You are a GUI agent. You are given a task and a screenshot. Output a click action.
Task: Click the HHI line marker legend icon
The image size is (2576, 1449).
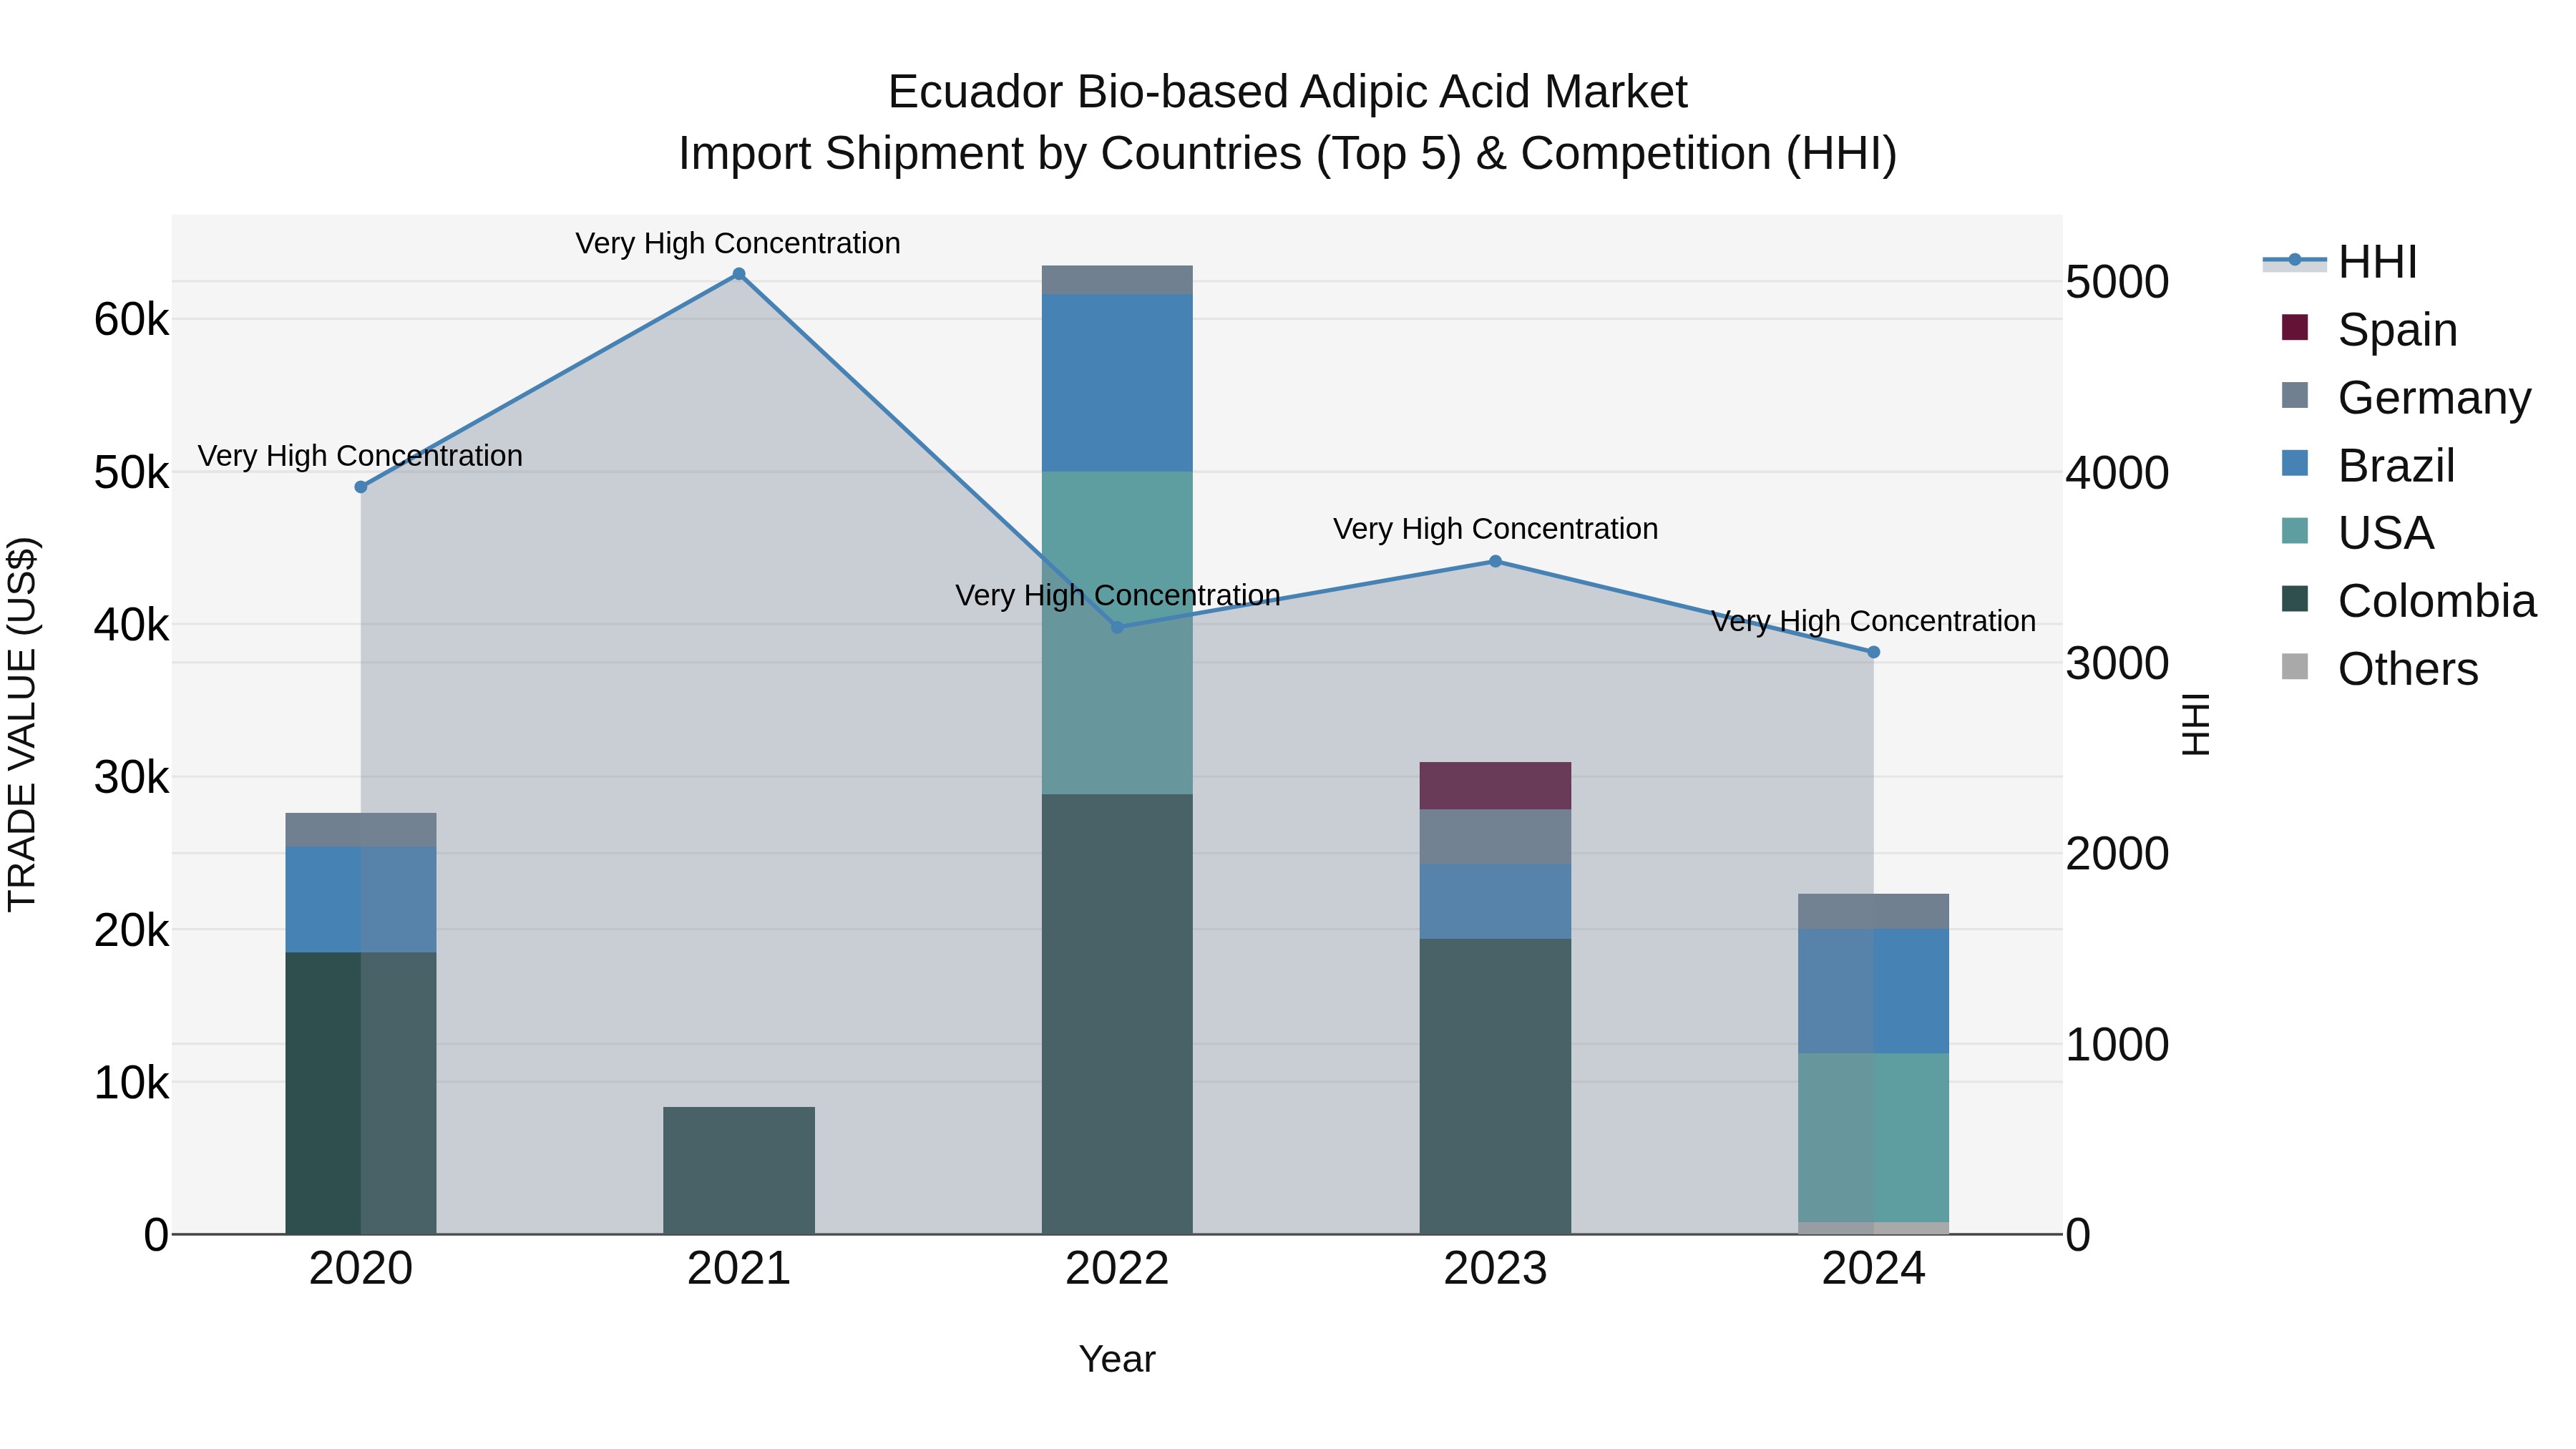tap(2295, 261)
